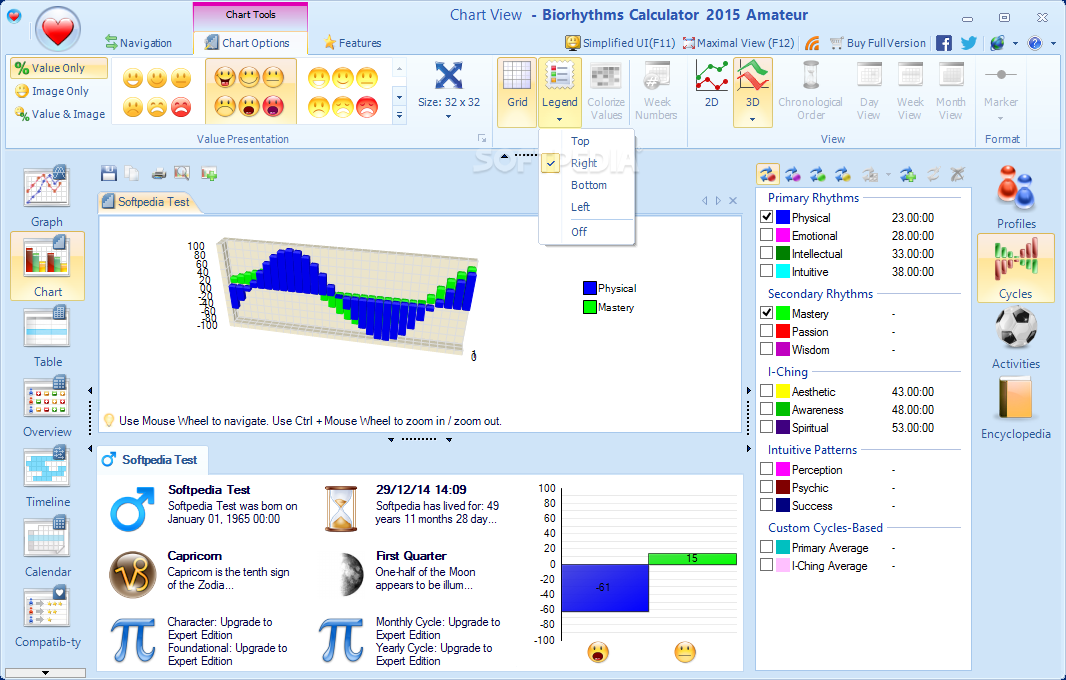Open the Graph view in sidebar
This screenshot has width=1066, height=680.
(x=47, y=195)
